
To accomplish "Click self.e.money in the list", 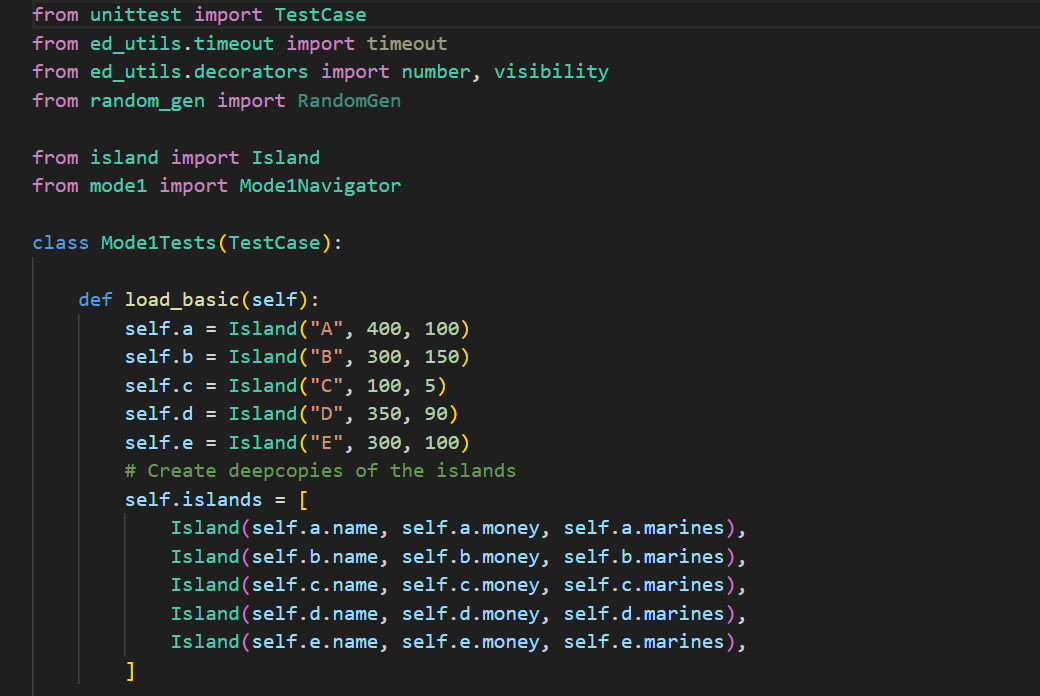I will tap(470, 642).
